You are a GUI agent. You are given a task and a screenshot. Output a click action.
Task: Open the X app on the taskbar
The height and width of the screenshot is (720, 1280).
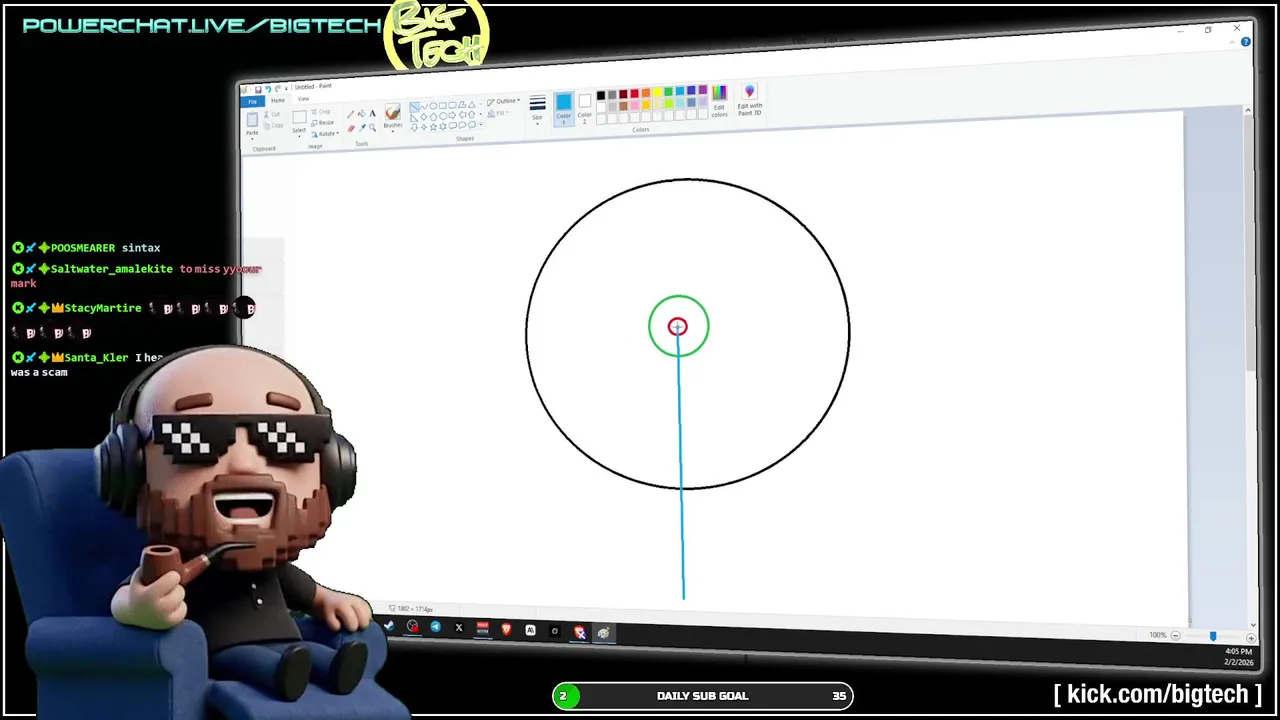(459, 627)
